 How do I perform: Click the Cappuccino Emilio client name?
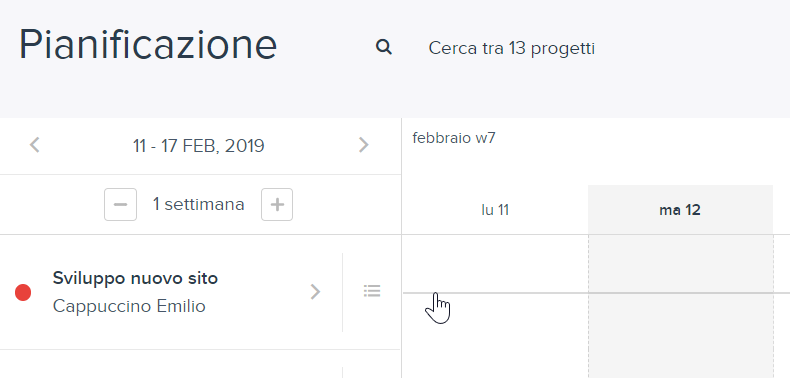point(129,306)
